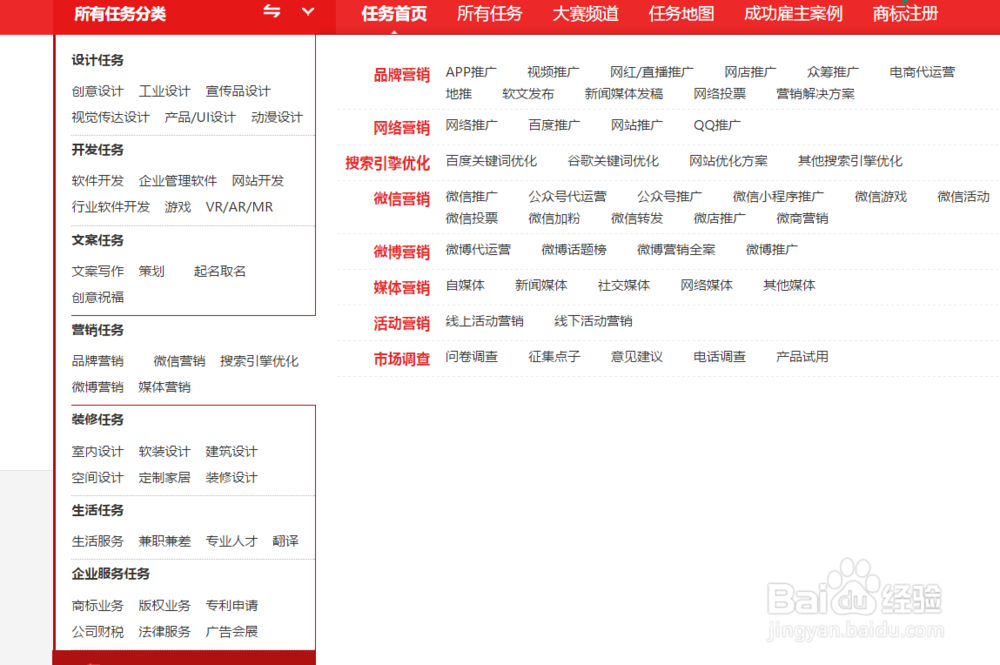The width and height of the screenshot is (1000, 665).
Task: Select 线下活动营销 link
Action: coord(593,321)
